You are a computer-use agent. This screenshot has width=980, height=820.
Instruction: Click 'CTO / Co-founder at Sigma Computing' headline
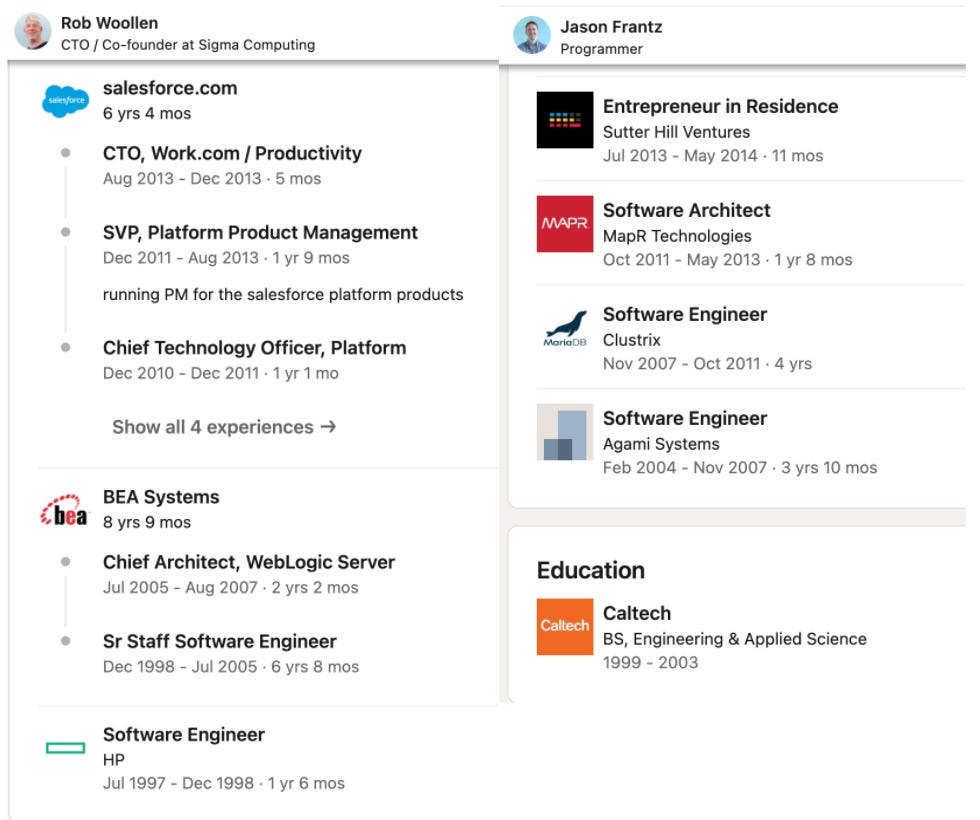tap(188, 45)
